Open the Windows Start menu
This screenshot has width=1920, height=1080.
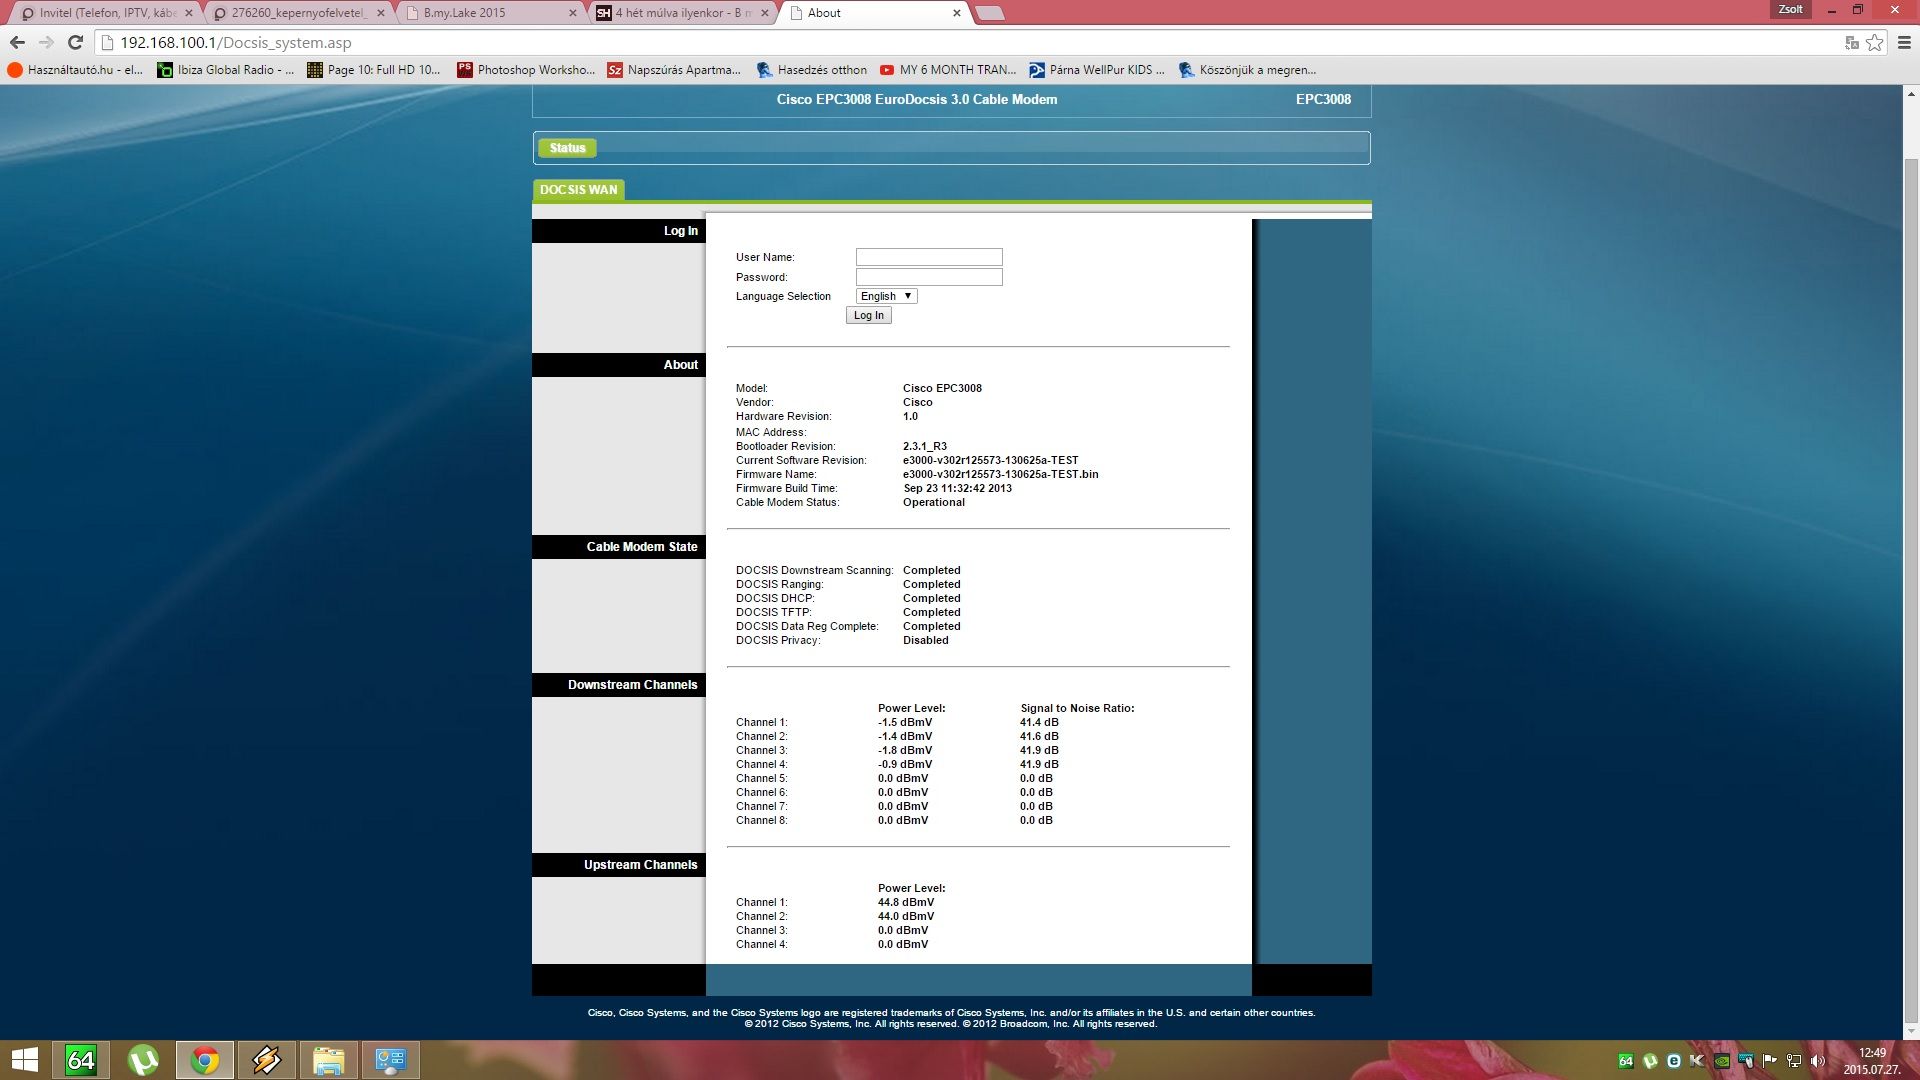click(24, 1060)
